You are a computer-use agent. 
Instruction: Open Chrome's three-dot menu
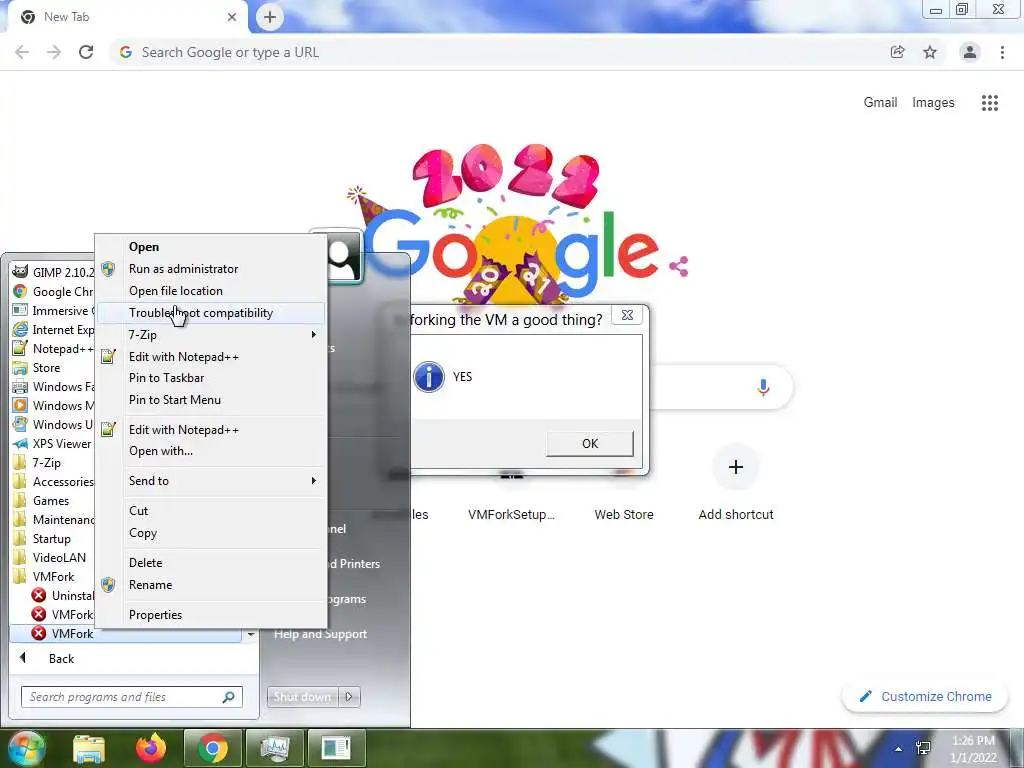pos(1002,52)
